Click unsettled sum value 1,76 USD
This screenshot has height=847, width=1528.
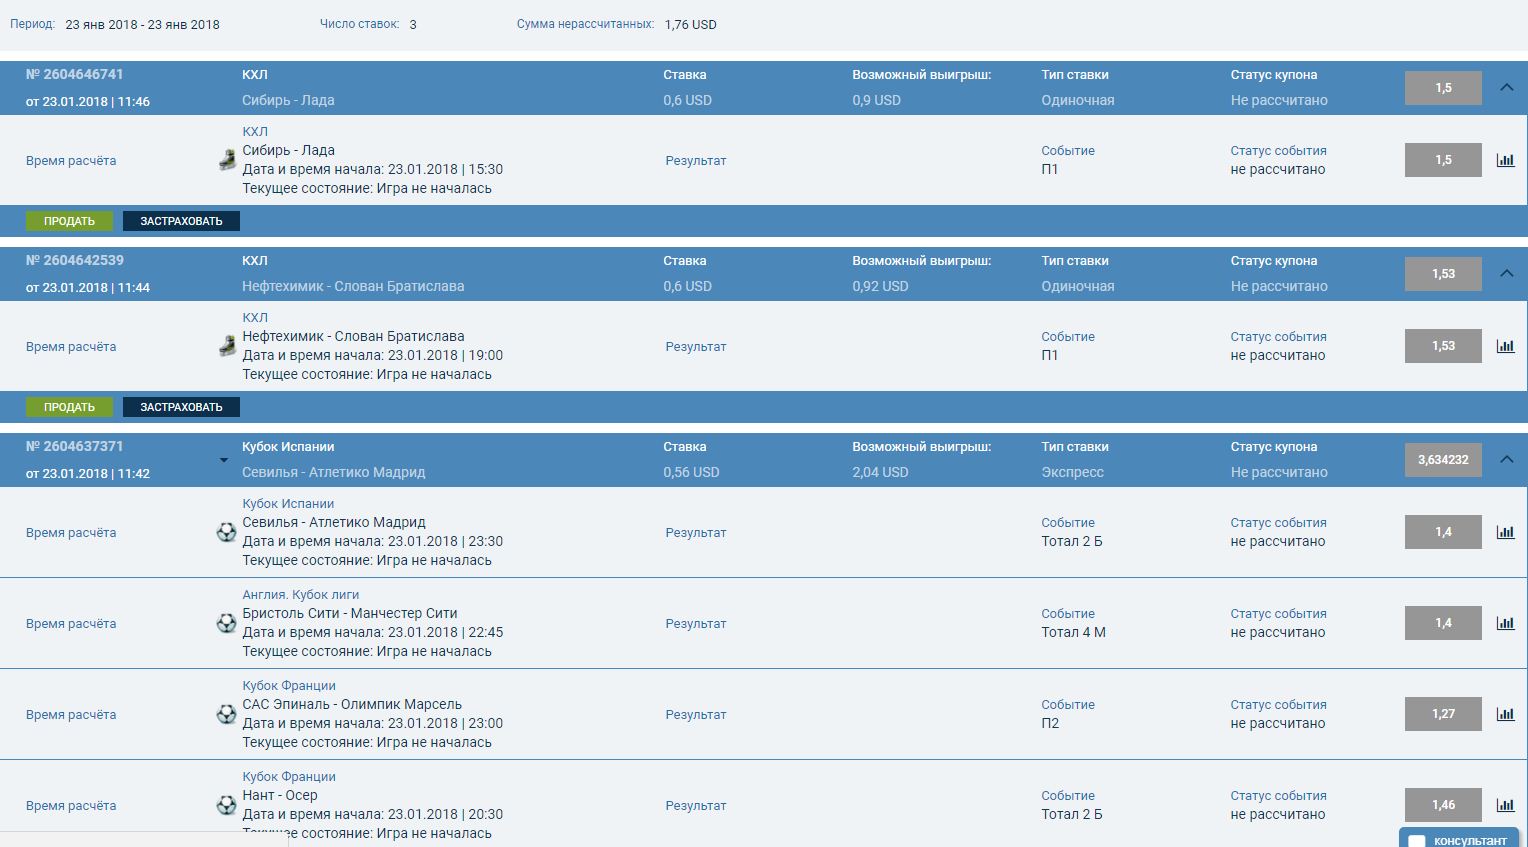click(x=690, y=24)
